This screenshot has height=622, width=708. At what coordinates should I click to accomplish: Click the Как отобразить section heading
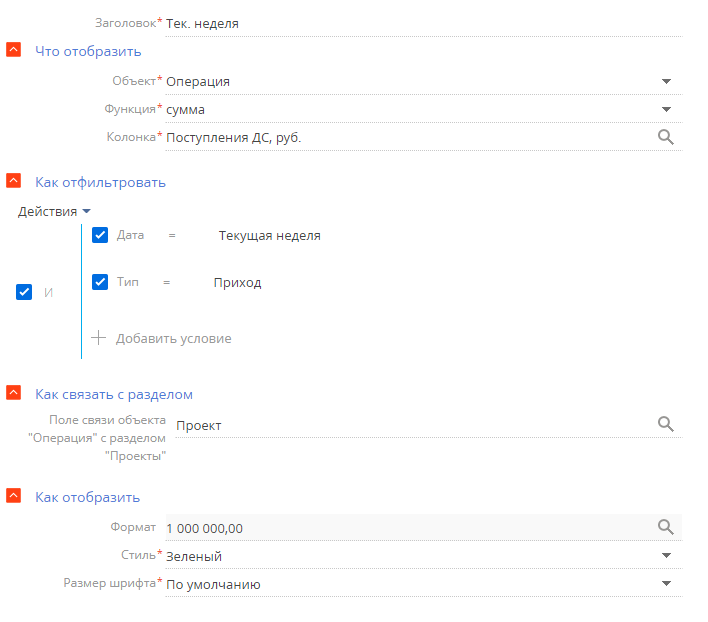(88, 497)
